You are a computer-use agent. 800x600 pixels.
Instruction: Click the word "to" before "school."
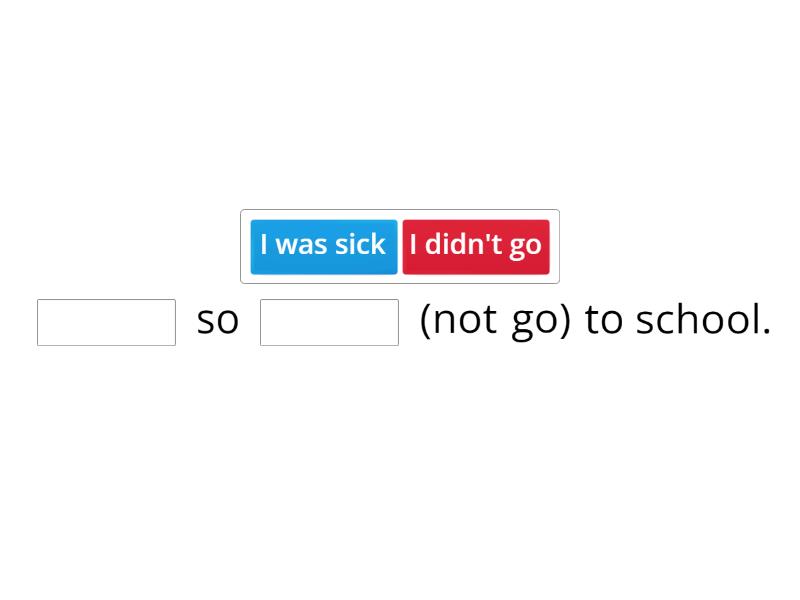pos(604,320)
